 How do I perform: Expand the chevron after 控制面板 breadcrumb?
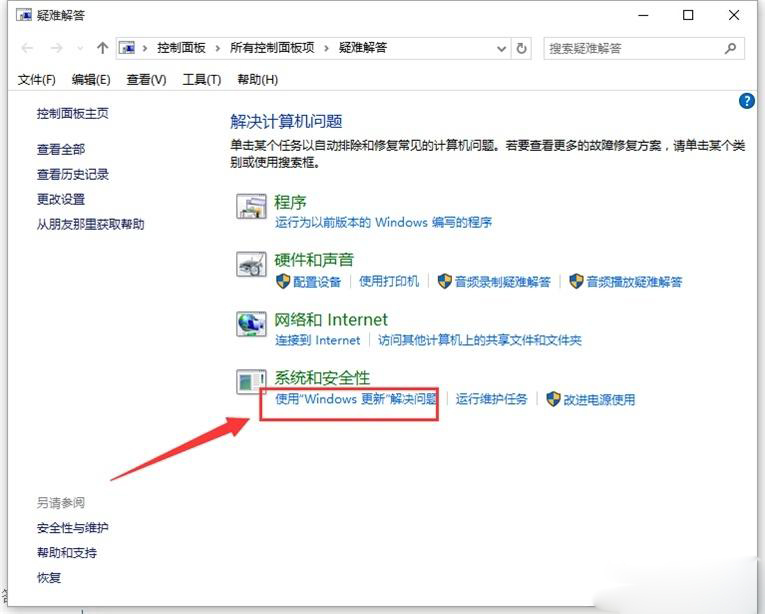[218, 48]
